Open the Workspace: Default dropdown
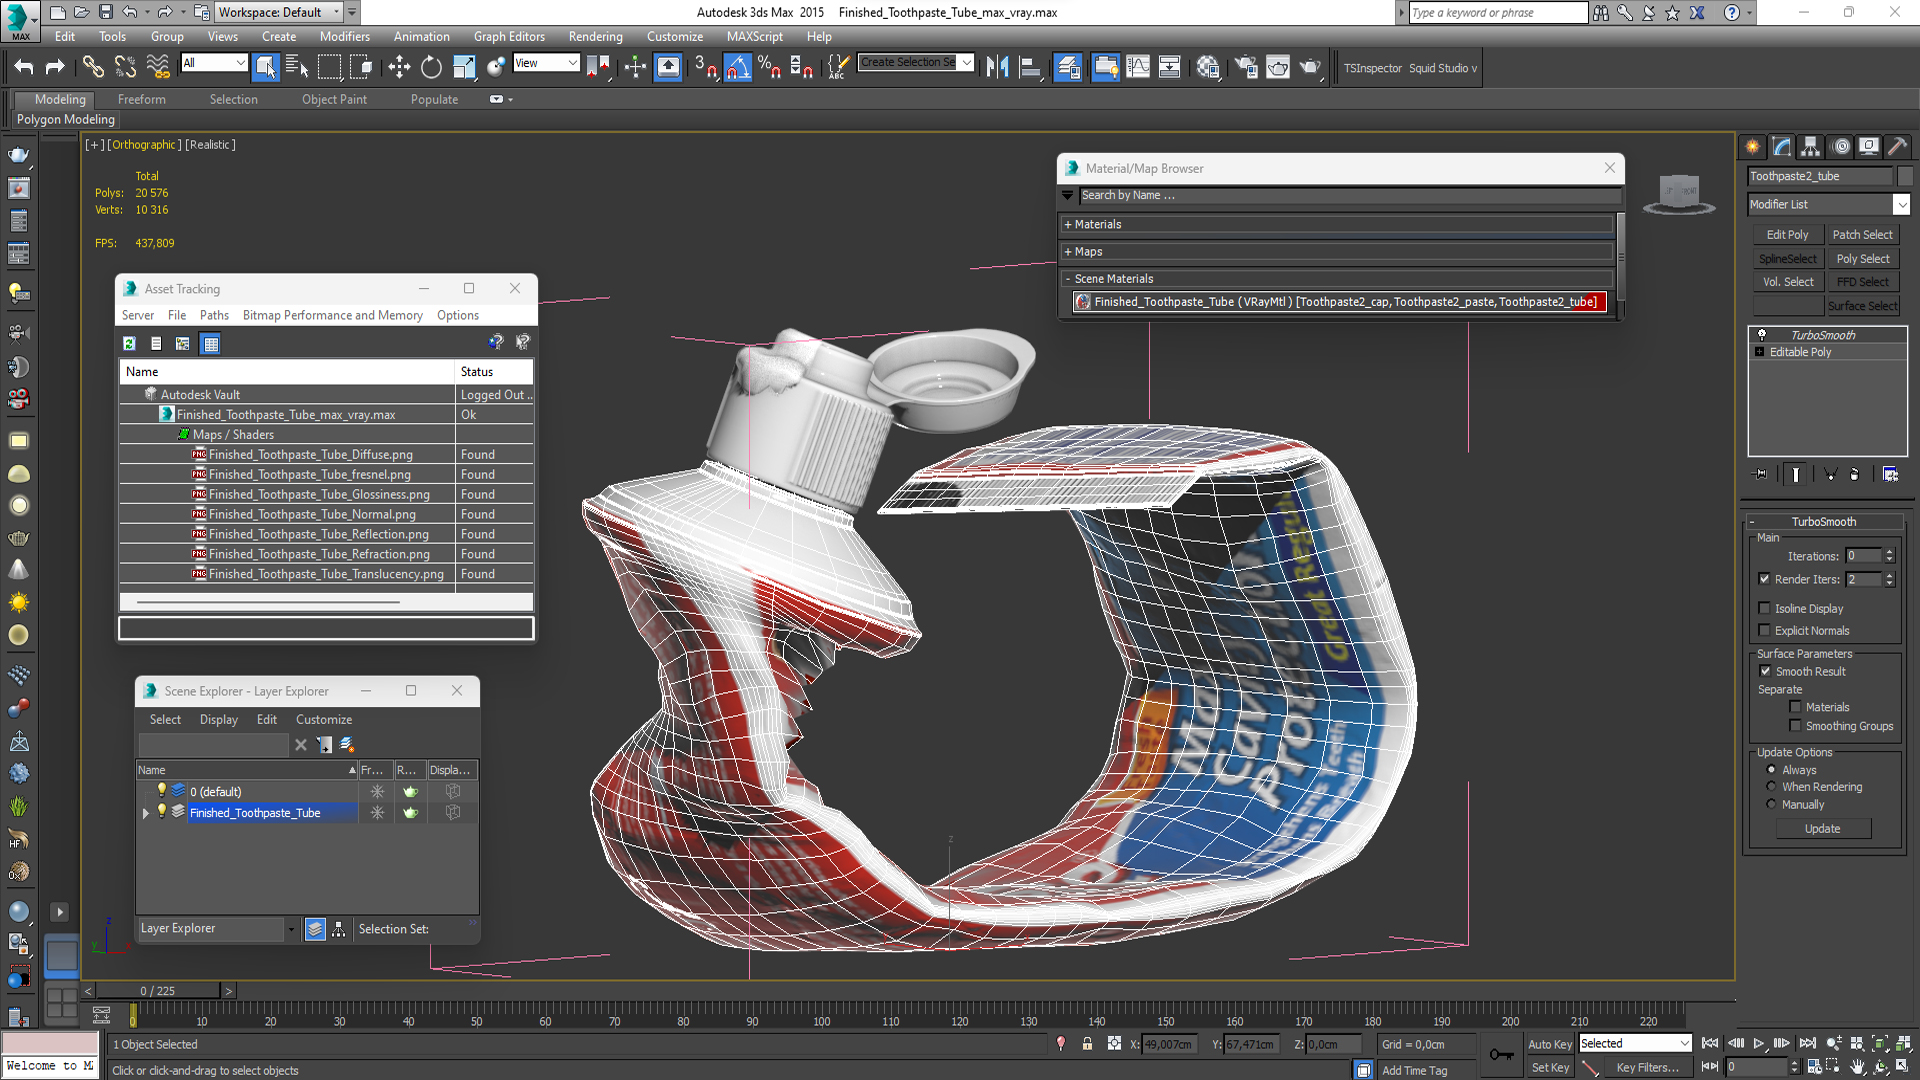Image resolution: width=1920 pixels, height=1080 pixels. [280, 12]
